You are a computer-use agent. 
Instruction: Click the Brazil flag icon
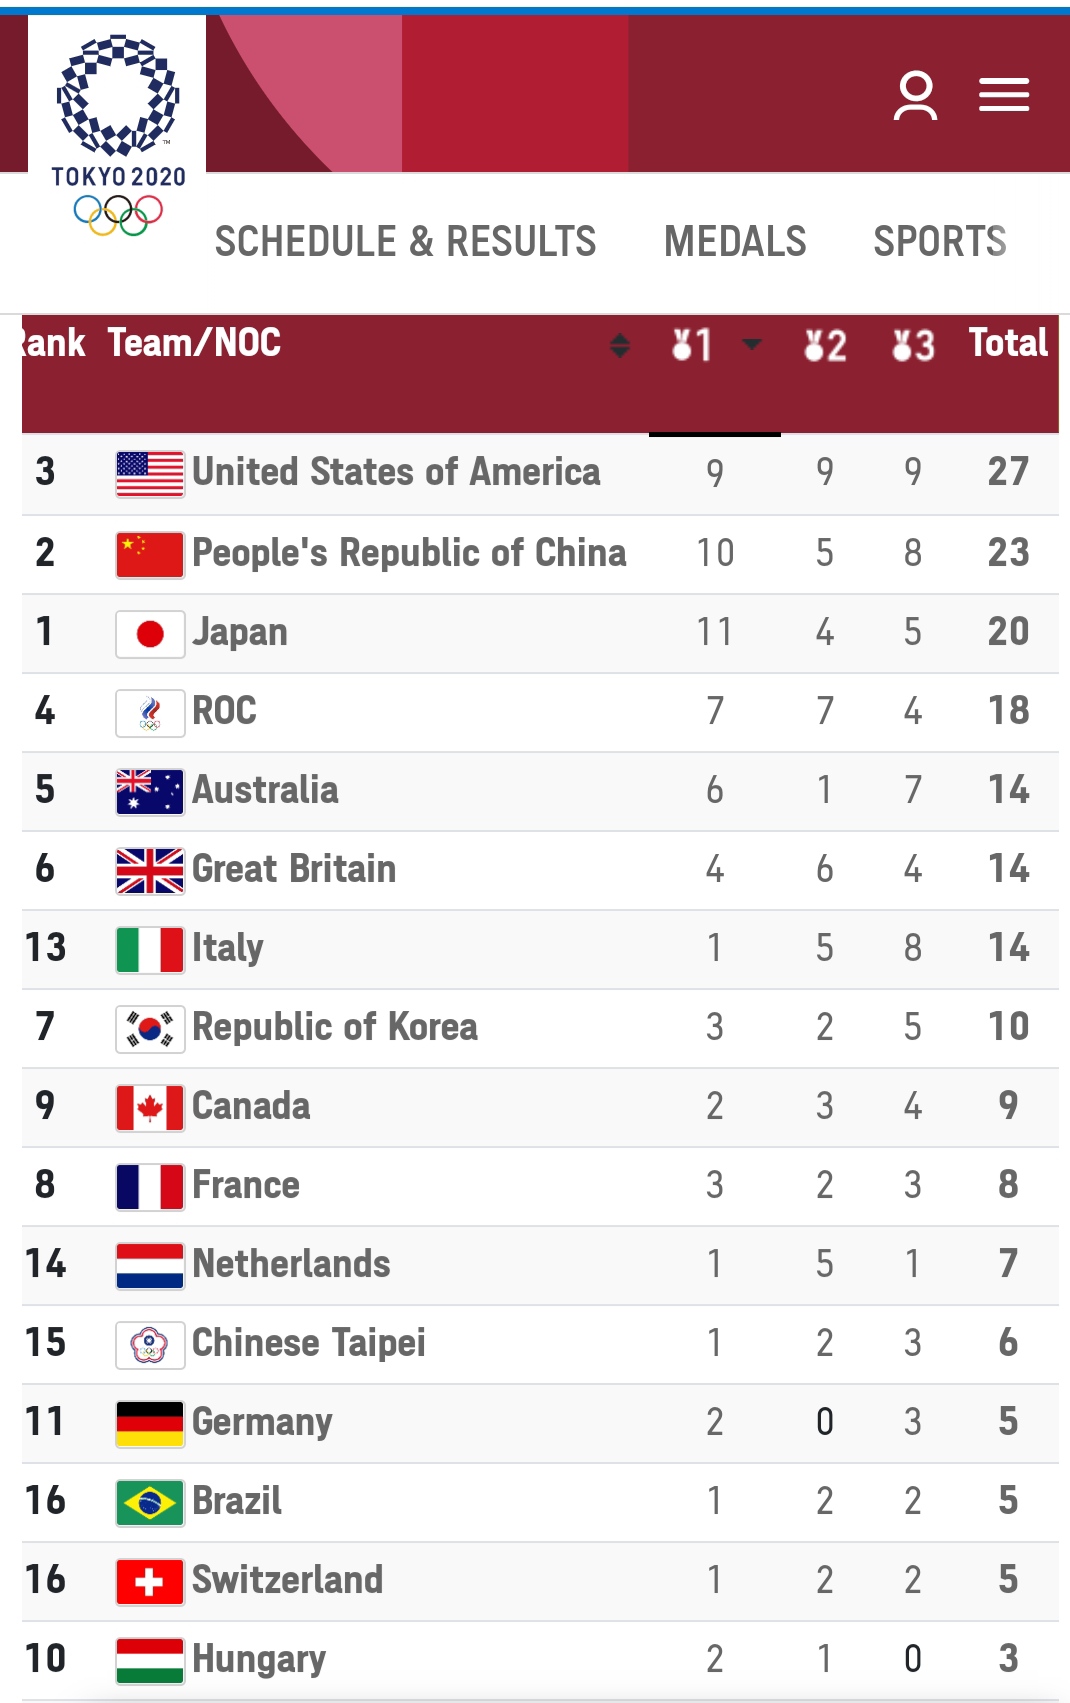(150, 1503)
